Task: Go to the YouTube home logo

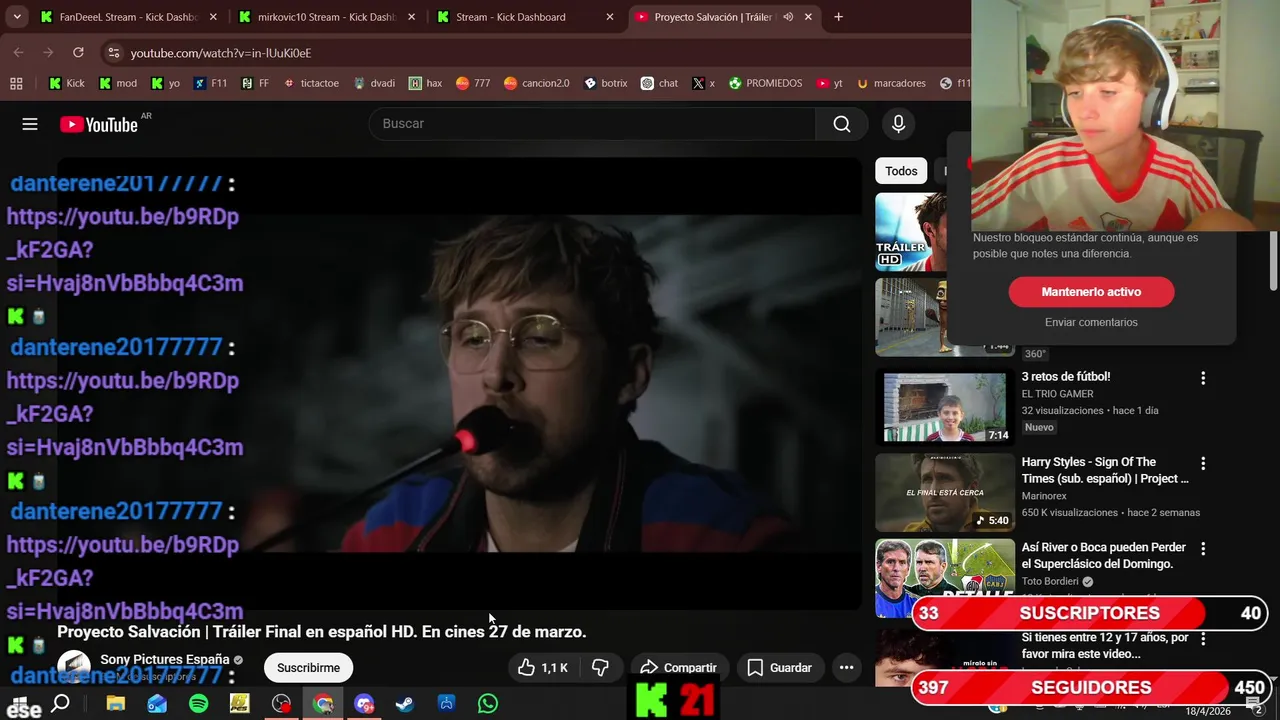Action: tap(98, 124)
